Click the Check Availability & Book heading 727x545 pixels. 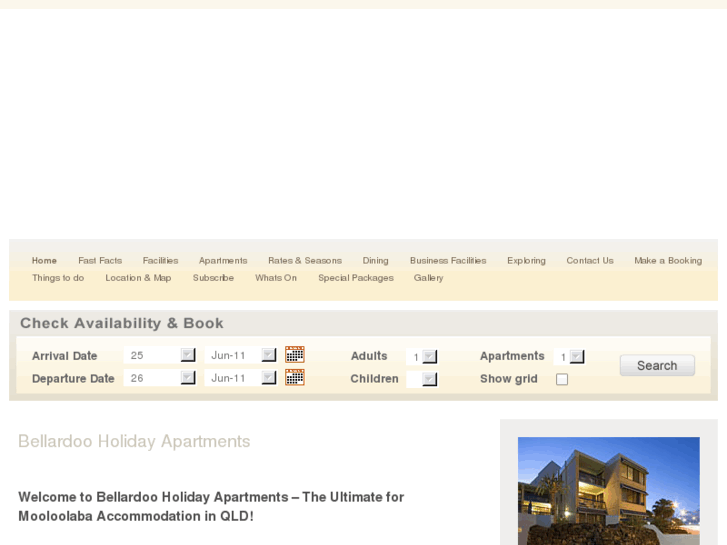[122, 323]
